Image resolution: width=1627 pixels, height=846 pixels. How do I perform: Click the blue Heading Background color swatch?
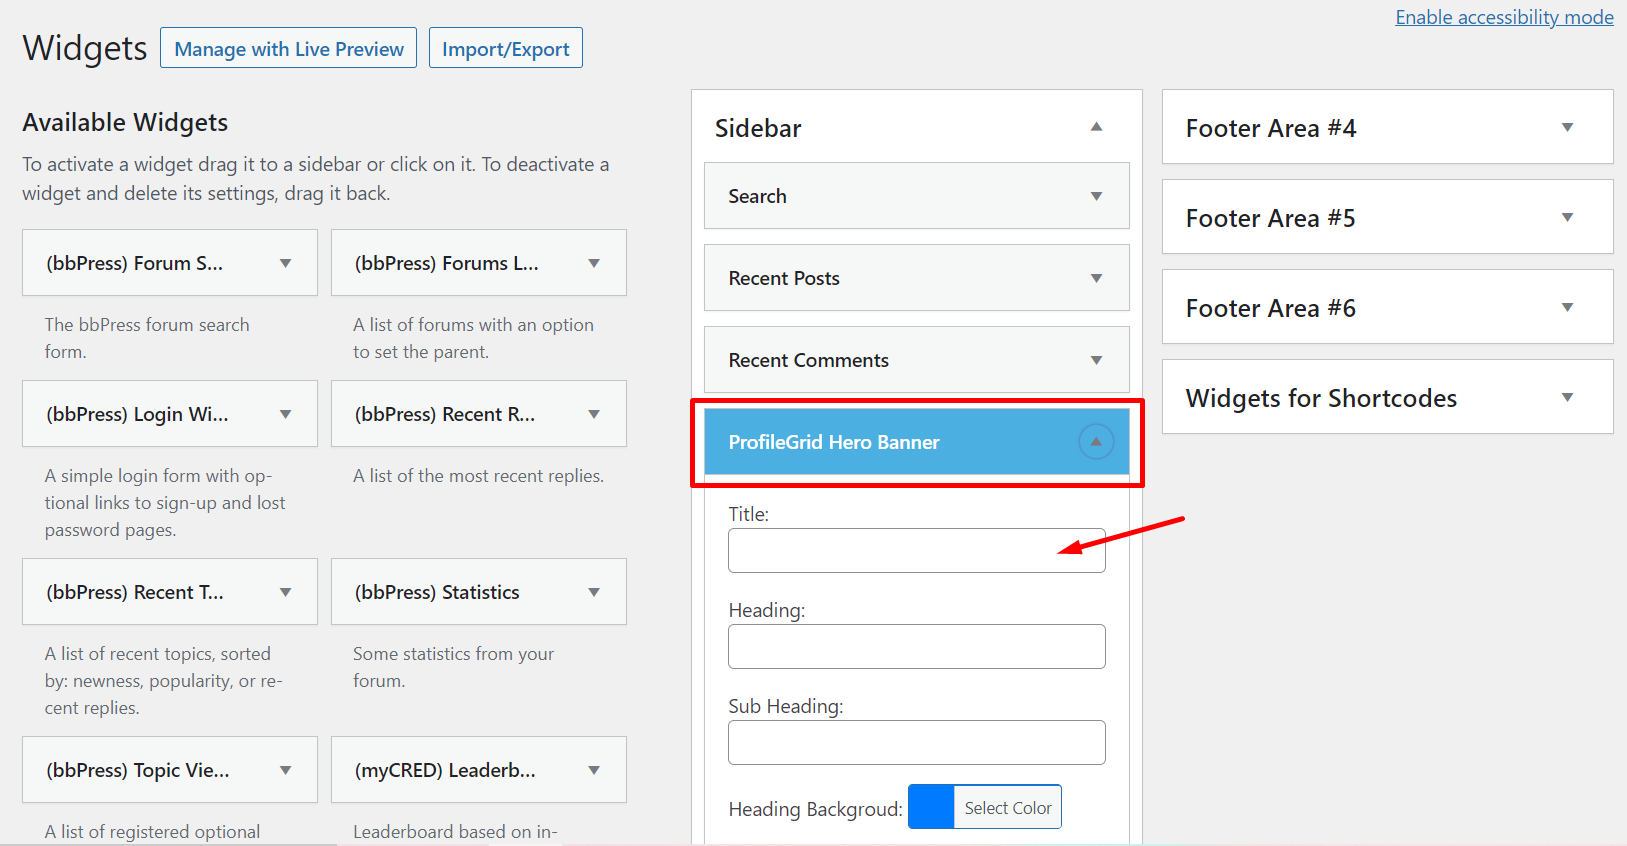click(x=931, y=807)
